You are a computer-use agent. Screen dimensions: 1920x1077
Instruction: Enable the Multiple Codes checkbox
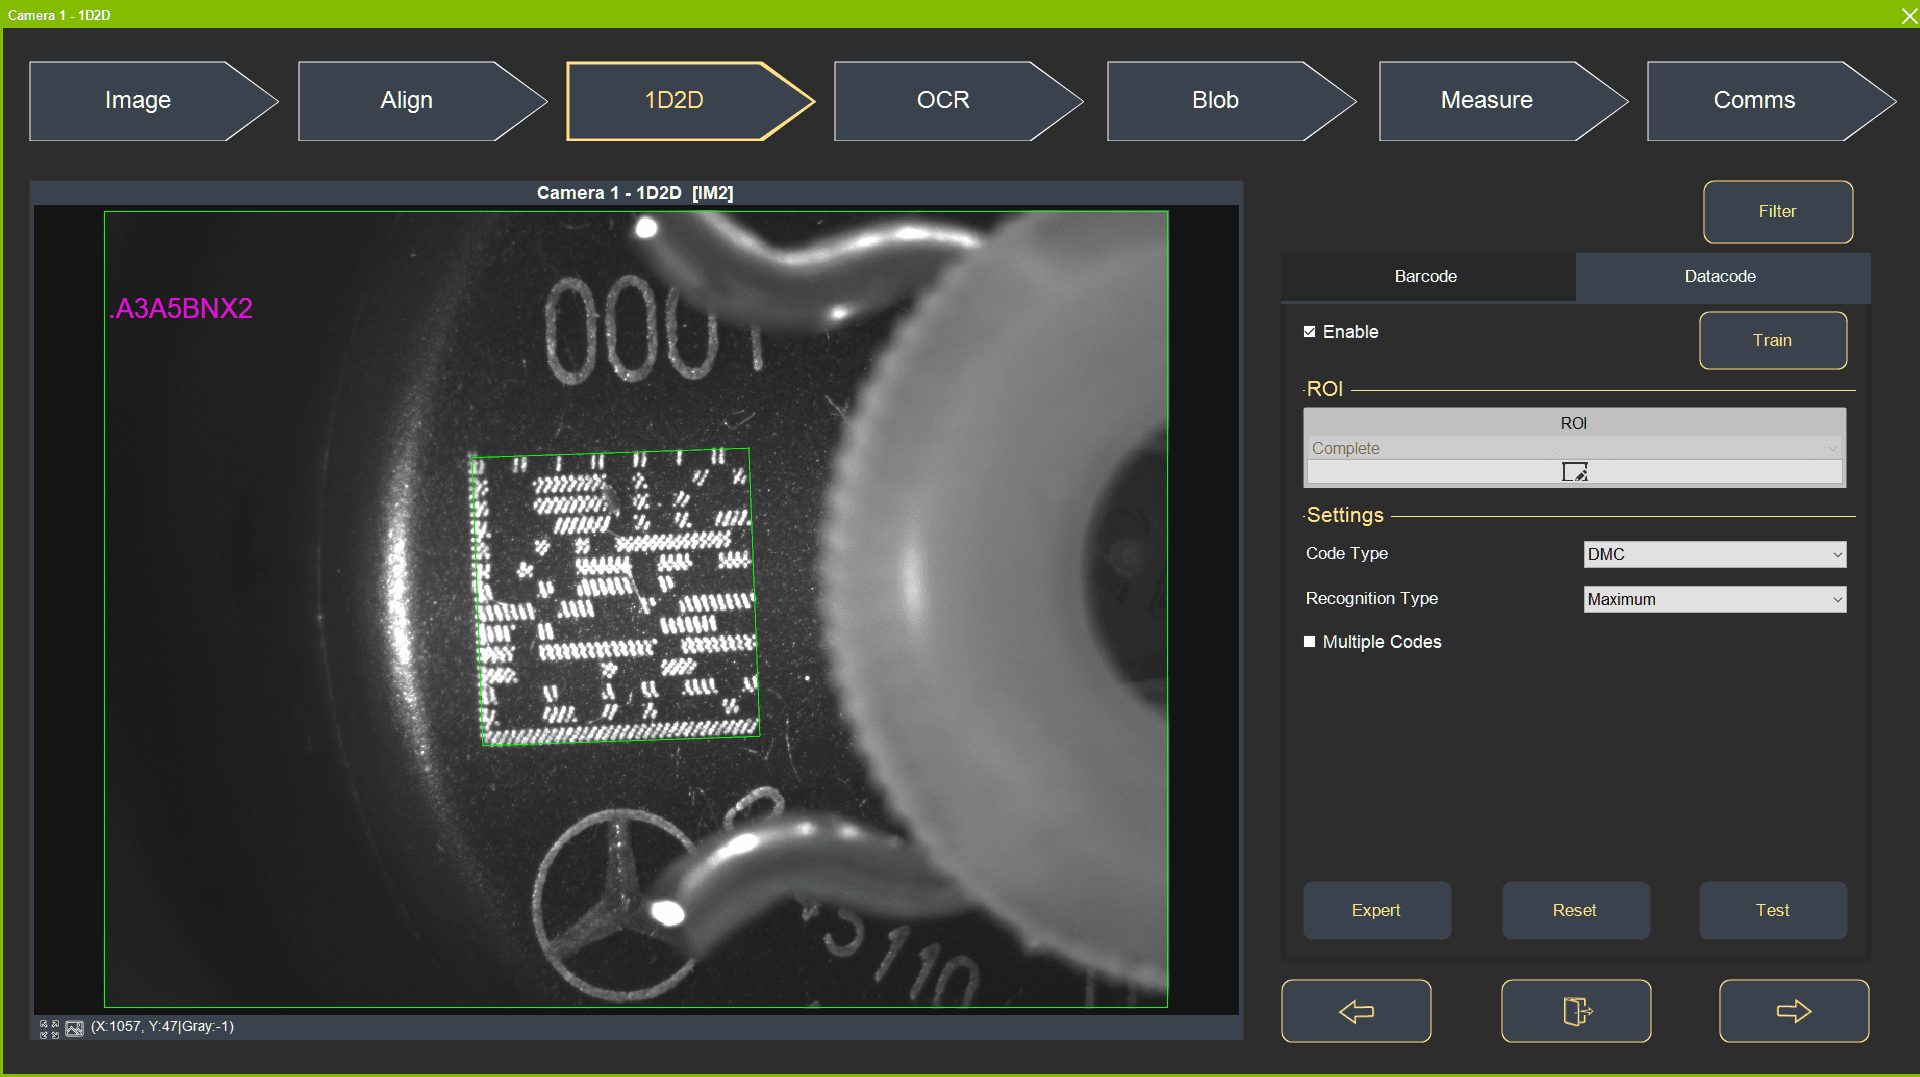(x=1309, y=642)
